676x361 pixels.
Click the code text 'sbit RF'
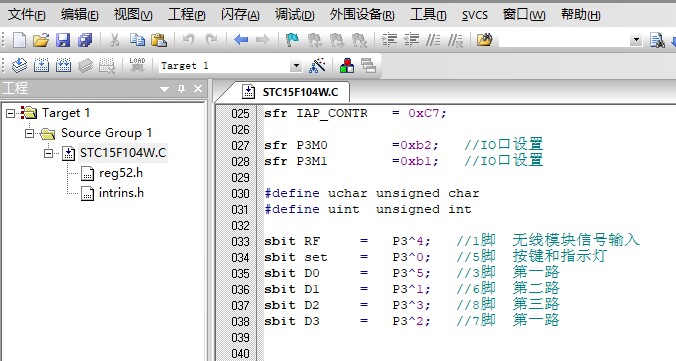292,241
